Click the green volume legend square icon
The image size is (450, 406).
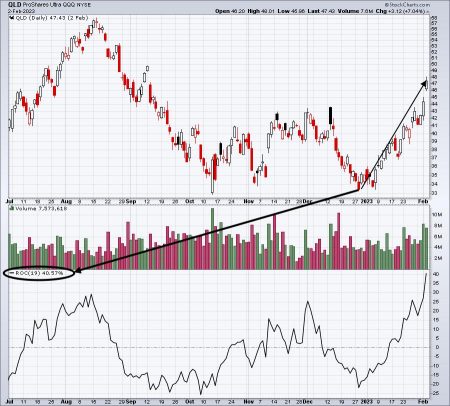12,208
